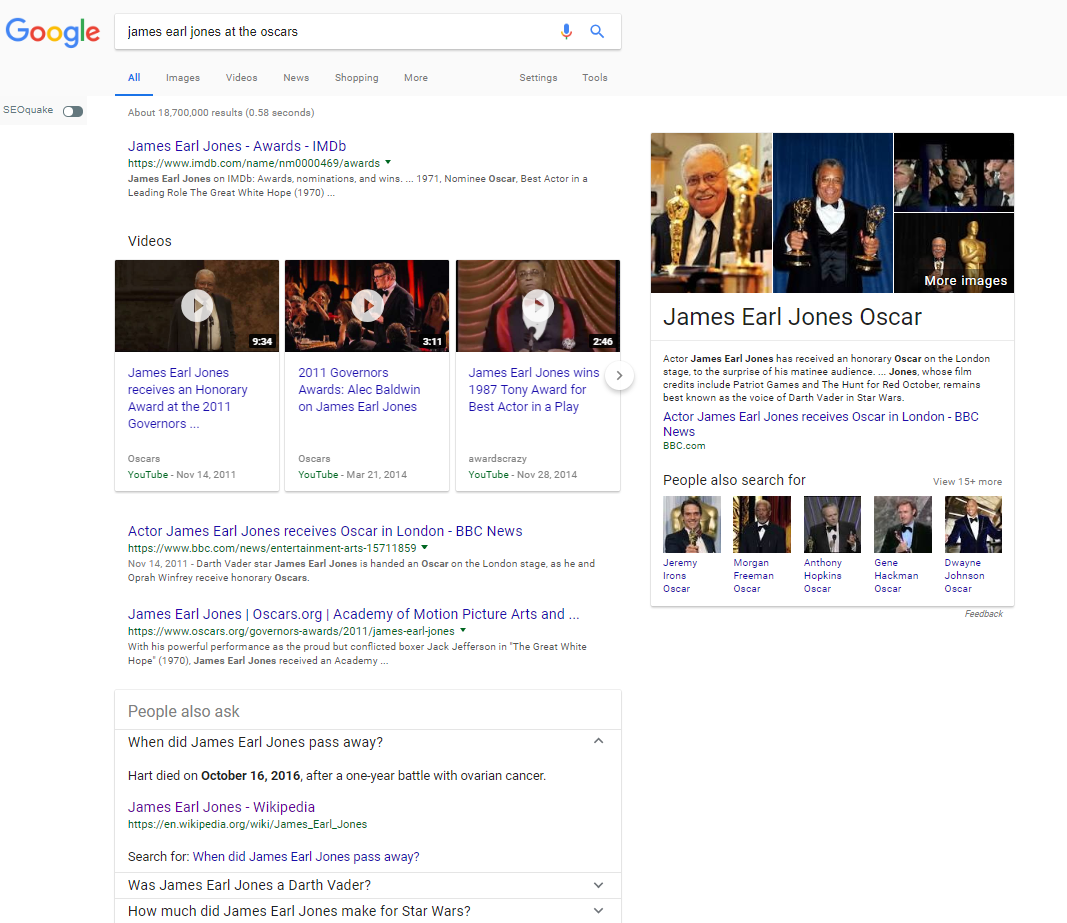The image size is (1067, 923).
Task: Expand 'Was James Earl Jones a Darth Vader?'
Action: [598, 885]
